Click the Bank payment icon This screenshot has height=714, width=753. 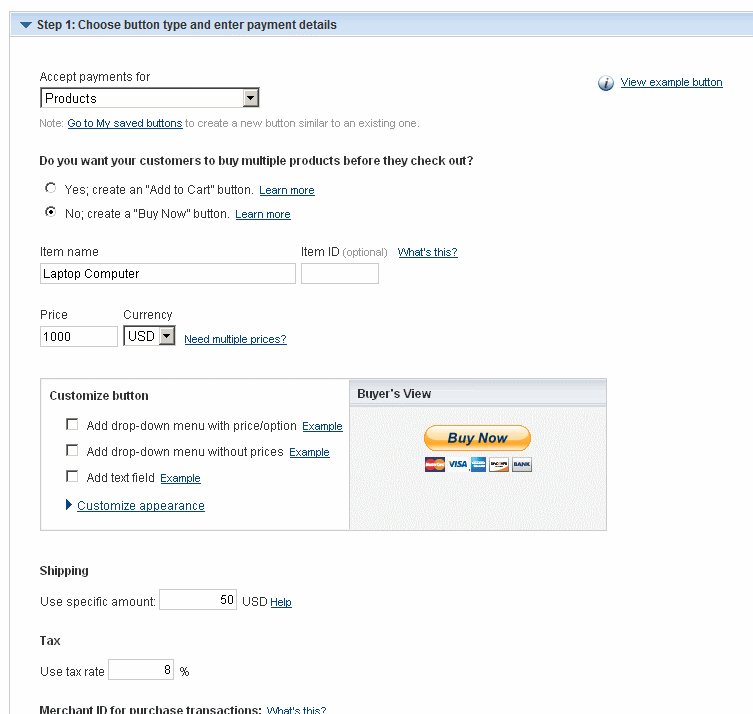[522, 464]
